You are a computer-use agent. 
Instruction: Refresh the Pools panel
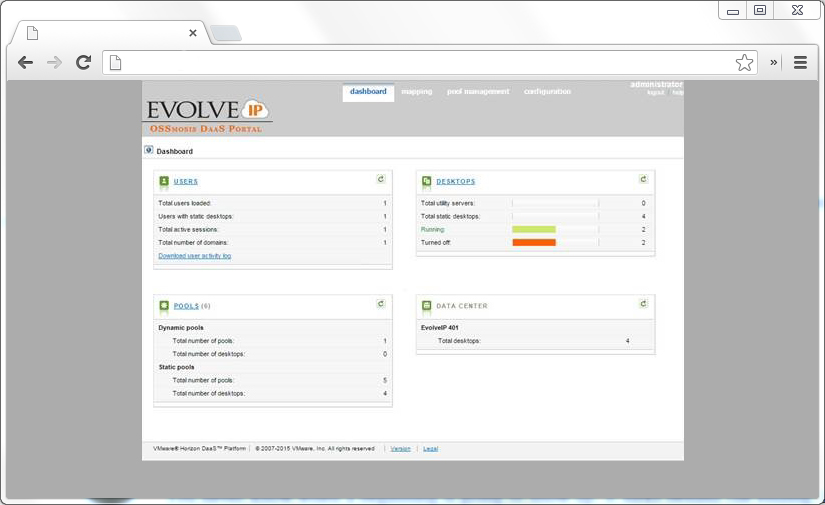(381, 304)
